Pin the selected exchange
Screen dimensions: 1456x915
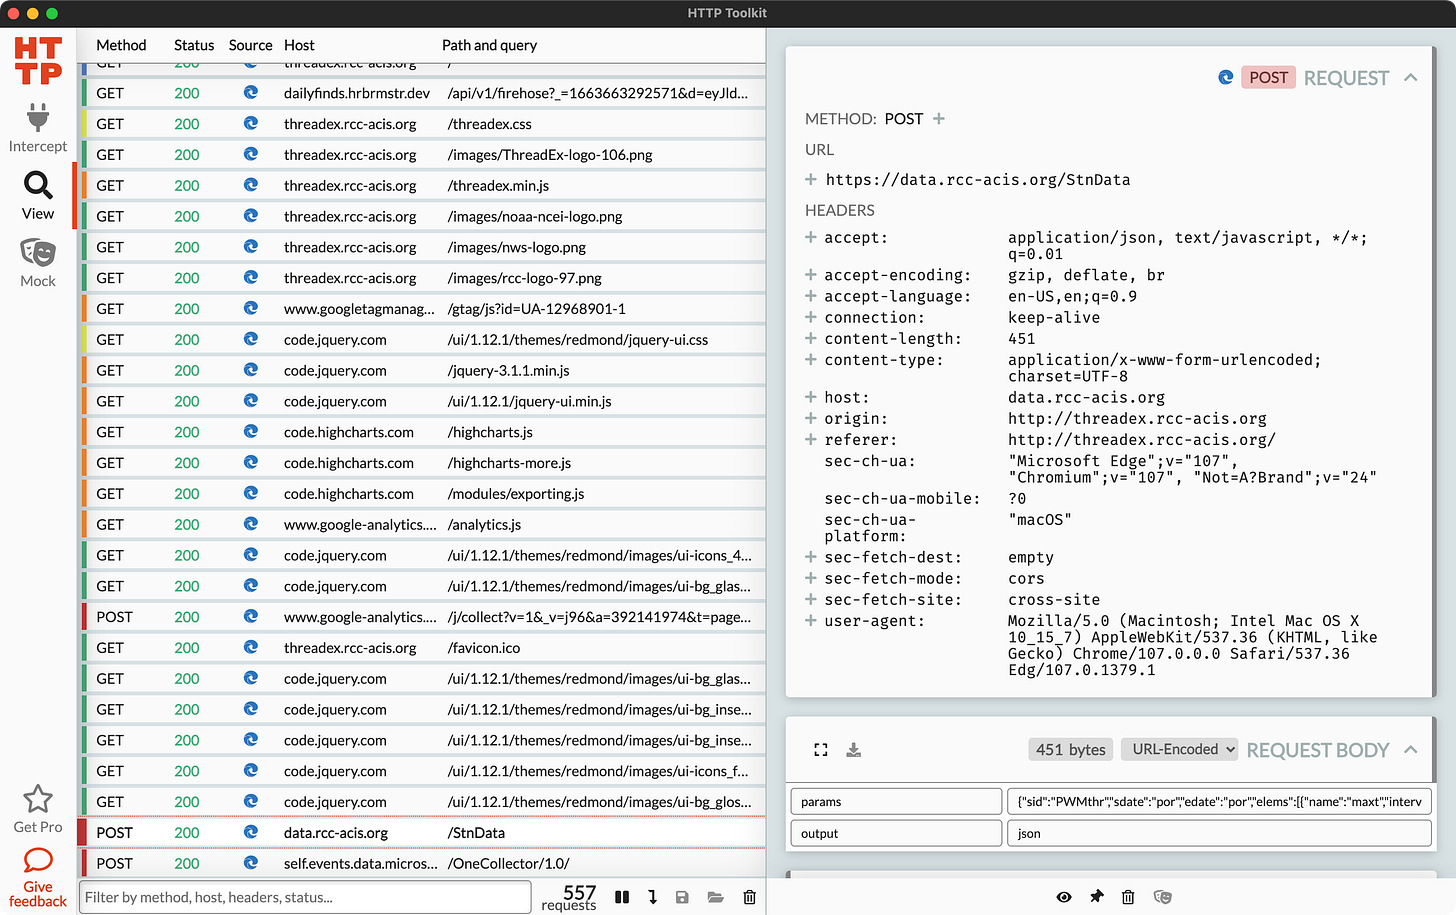click(1096, 897)
